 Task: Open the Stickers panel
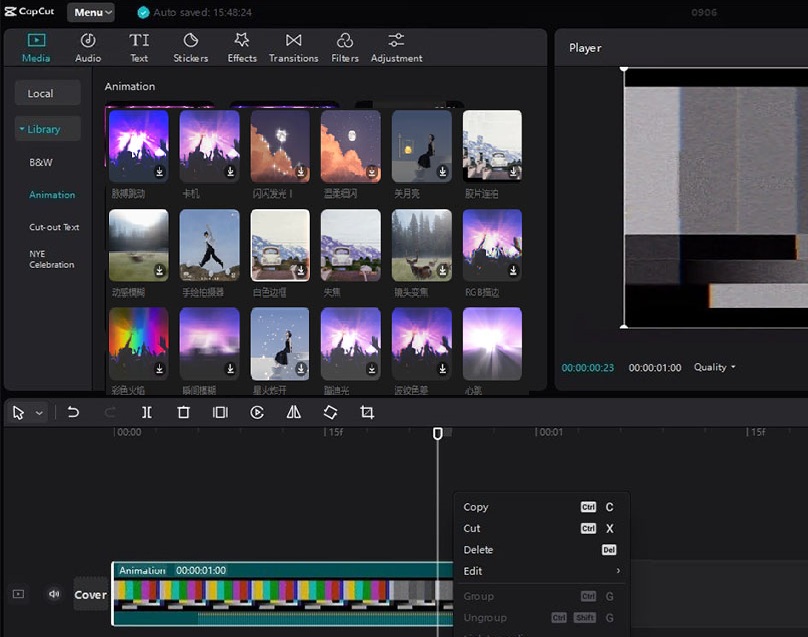[190, 46]
